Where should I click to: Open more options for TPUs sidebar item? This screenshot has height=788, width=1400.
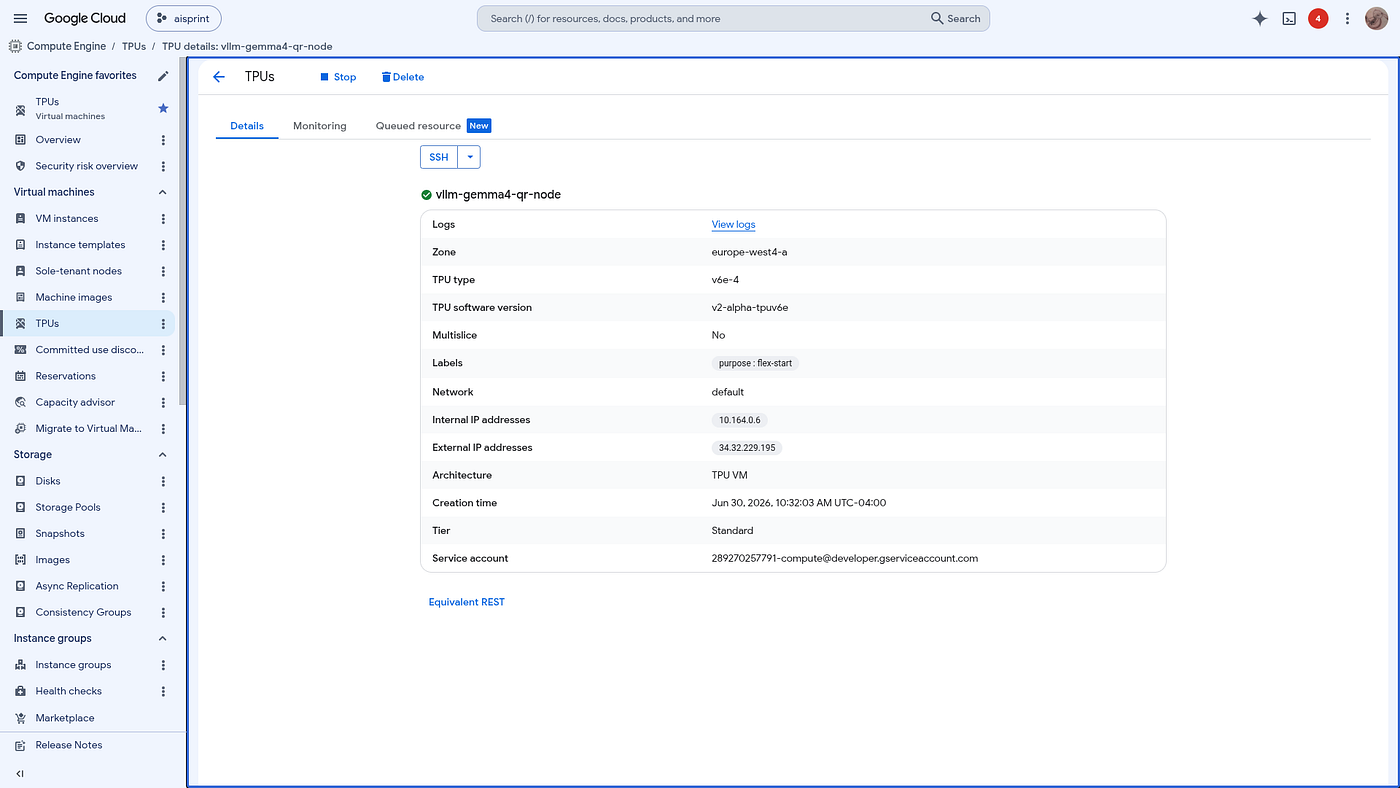pos(164,324)
